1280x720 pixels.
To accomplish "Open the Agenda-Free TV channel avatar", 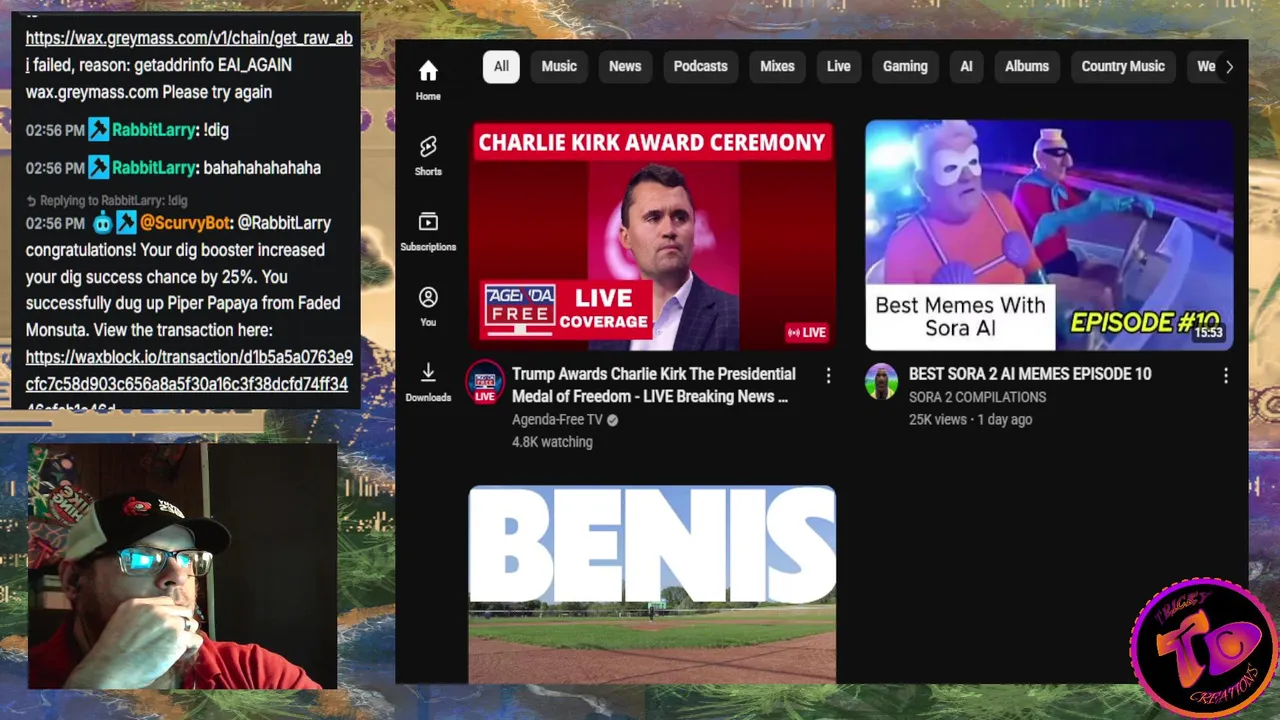I will pyautogui.click(x=485, y=381).
